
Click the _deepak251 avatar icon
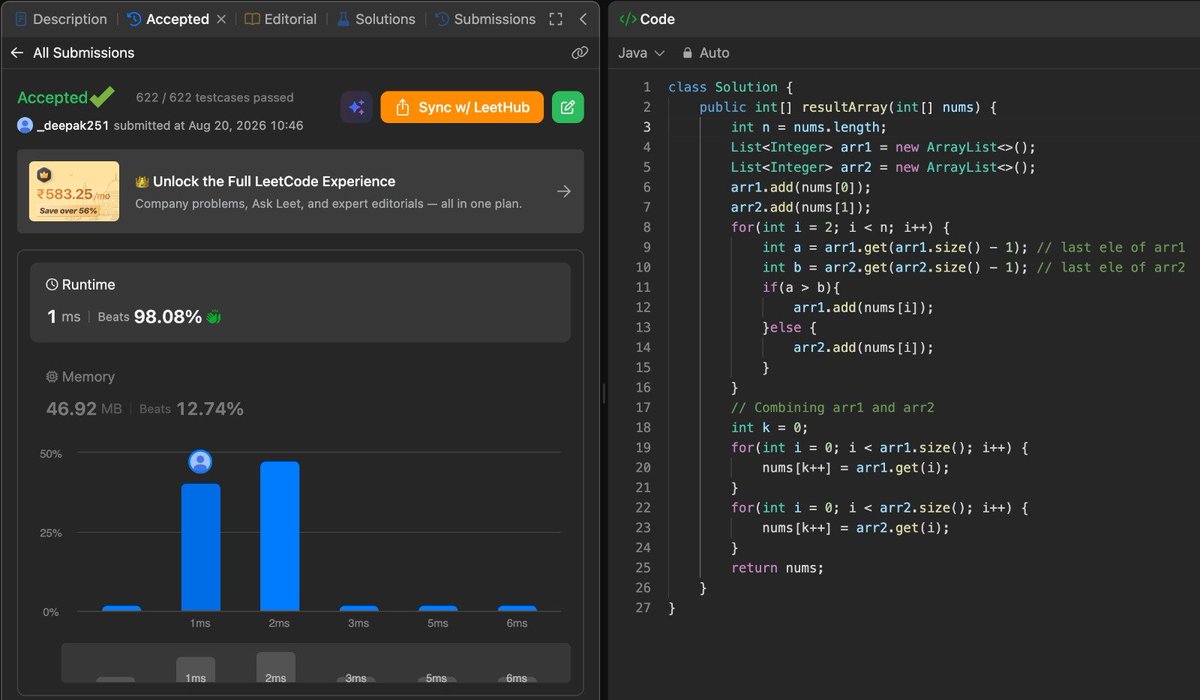pyautogui.click(x=25, y=126)
